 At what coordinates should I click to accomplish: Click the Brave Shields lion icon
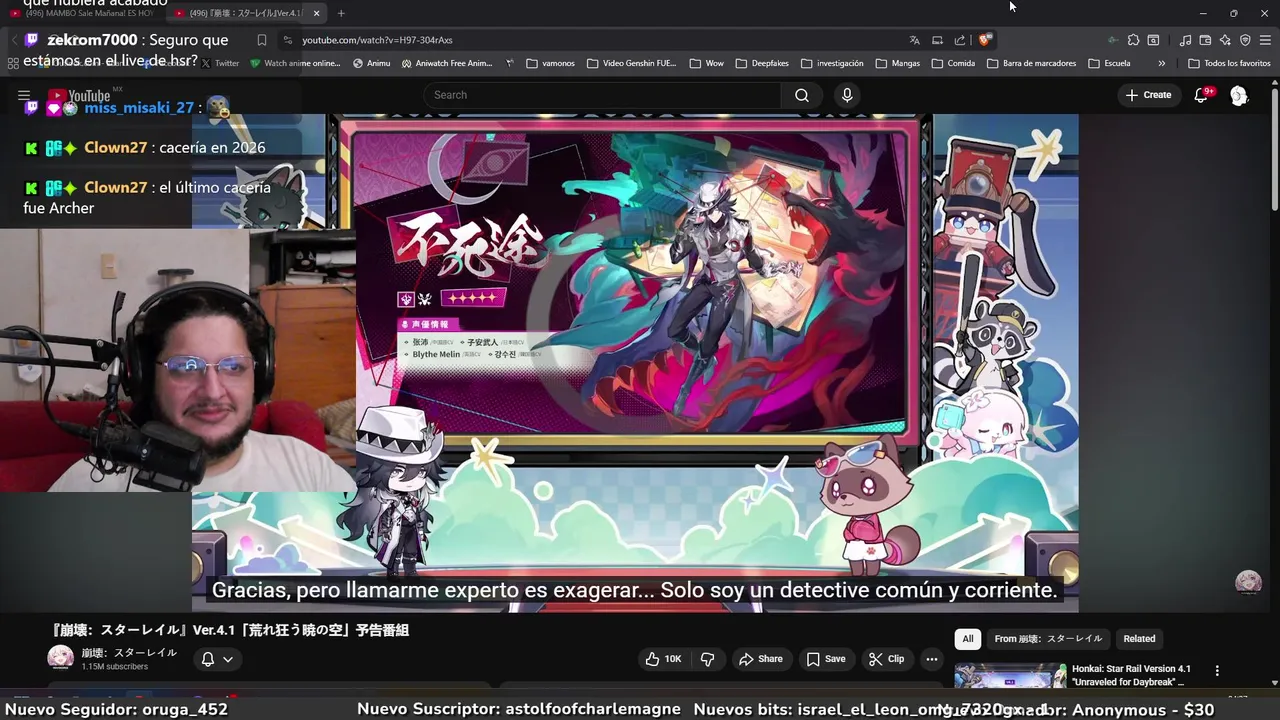985,40
